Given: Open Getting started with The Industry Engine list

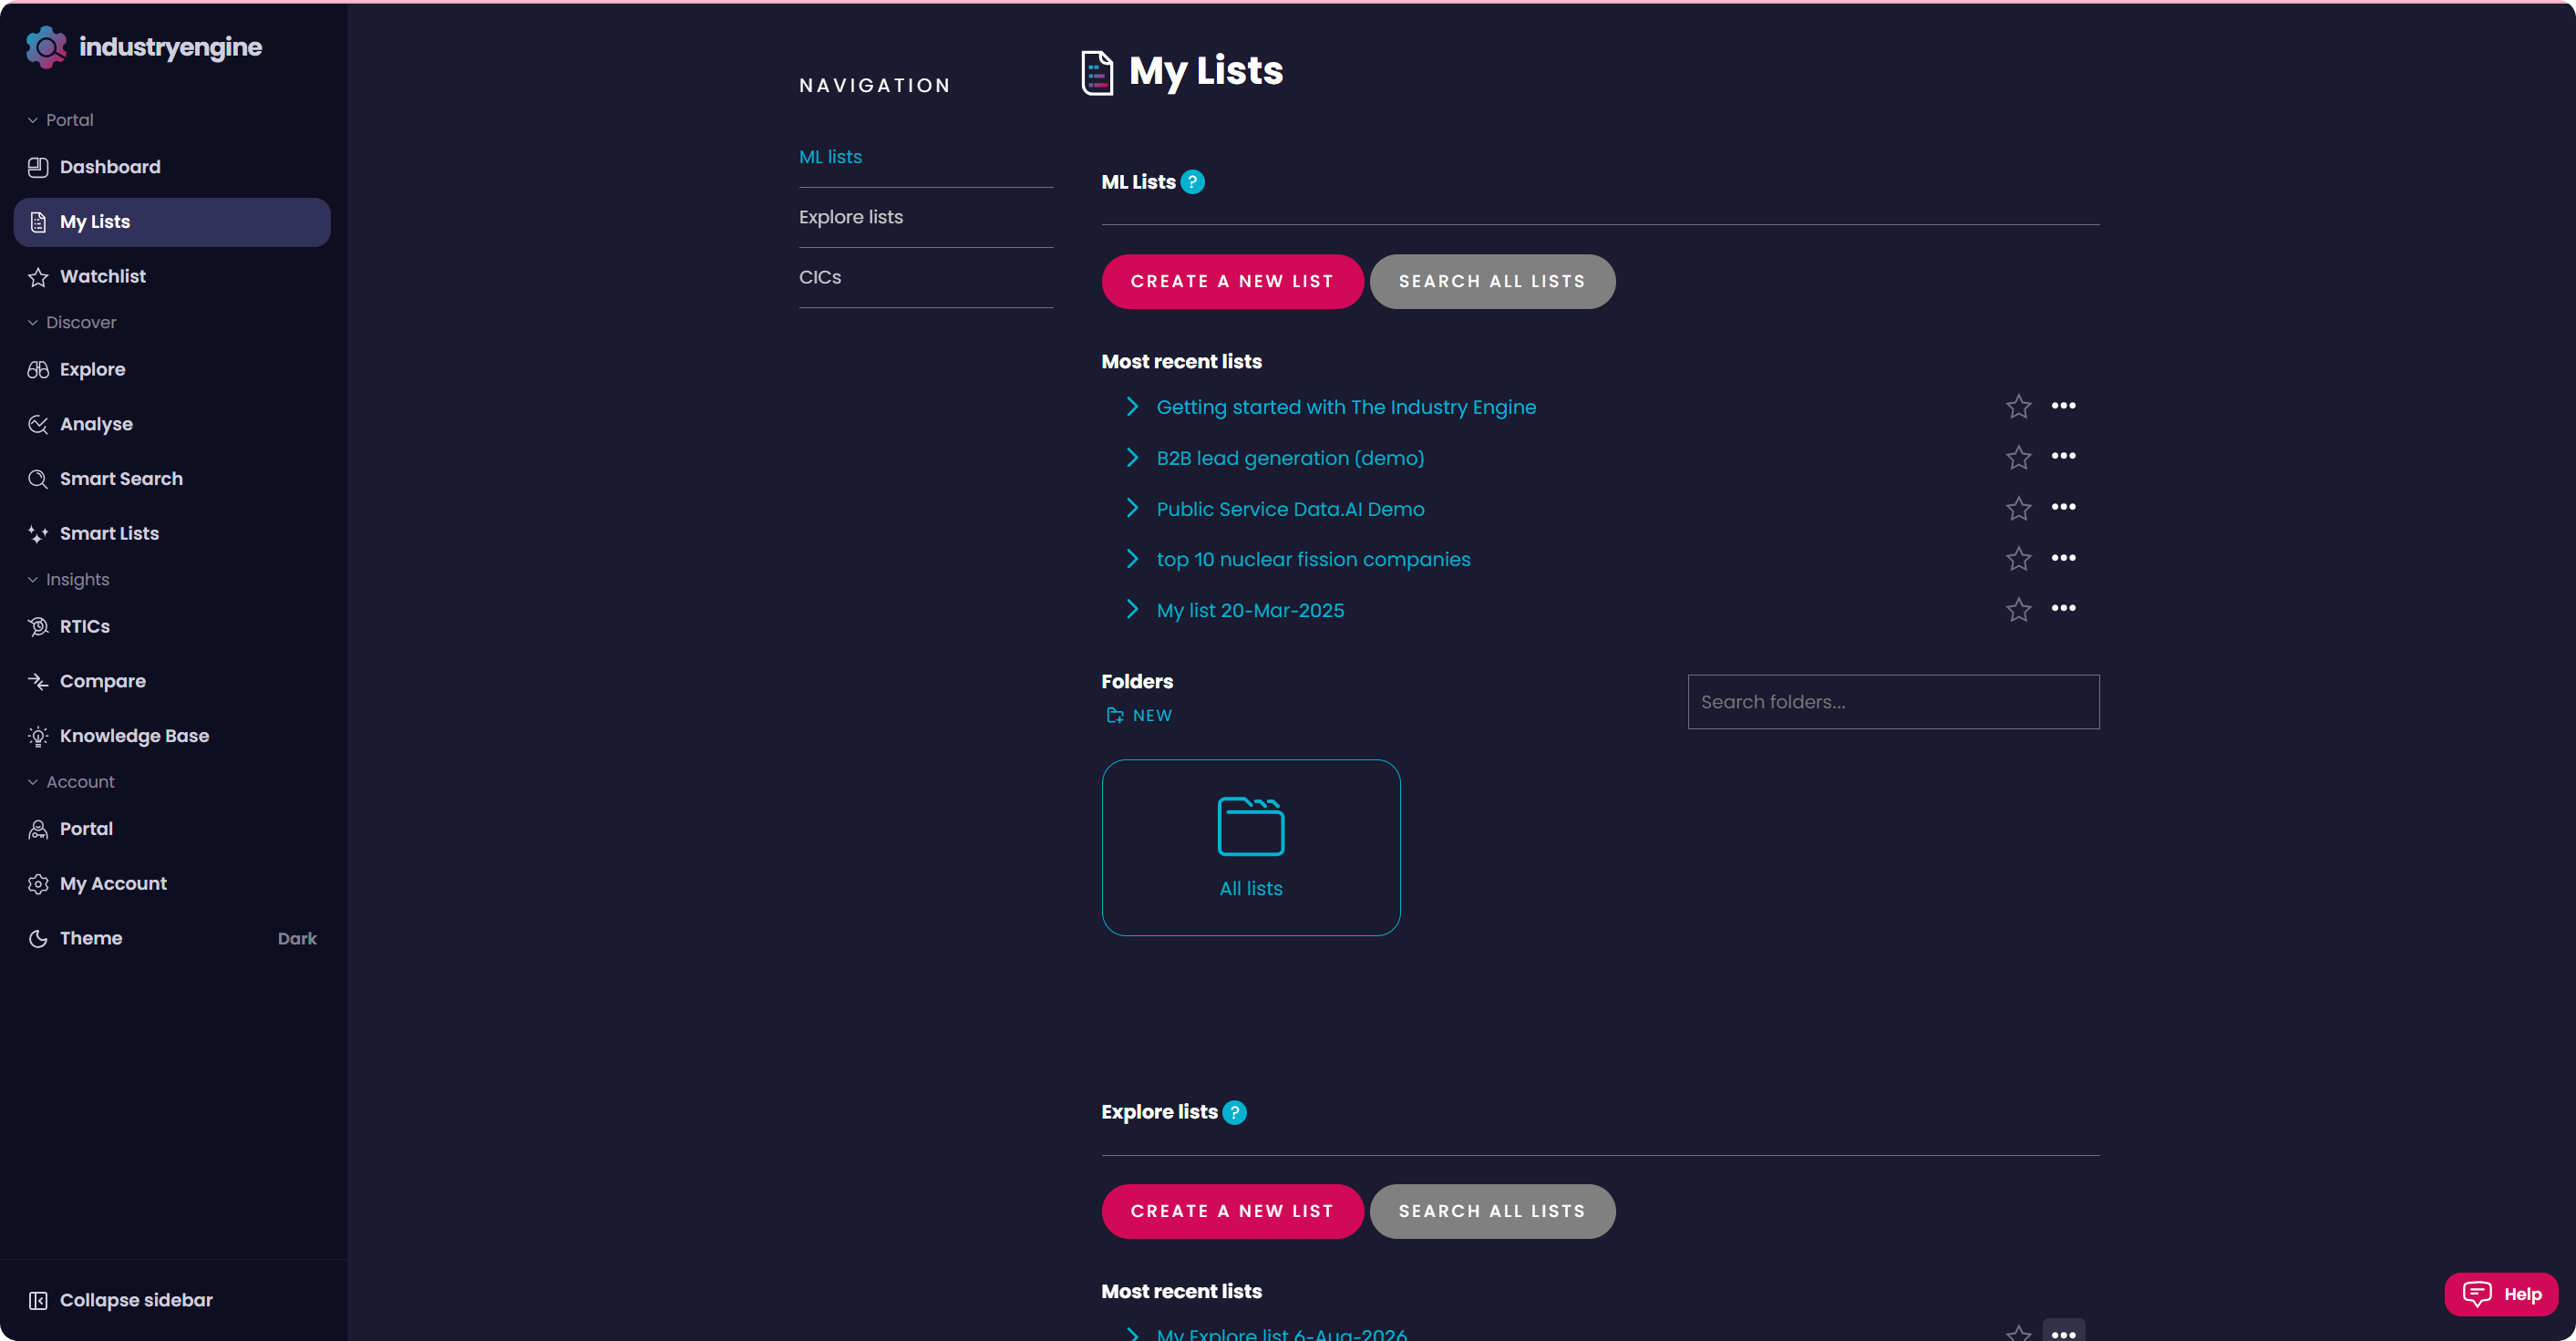Looking at the screenshot, I should [1346, 407].
